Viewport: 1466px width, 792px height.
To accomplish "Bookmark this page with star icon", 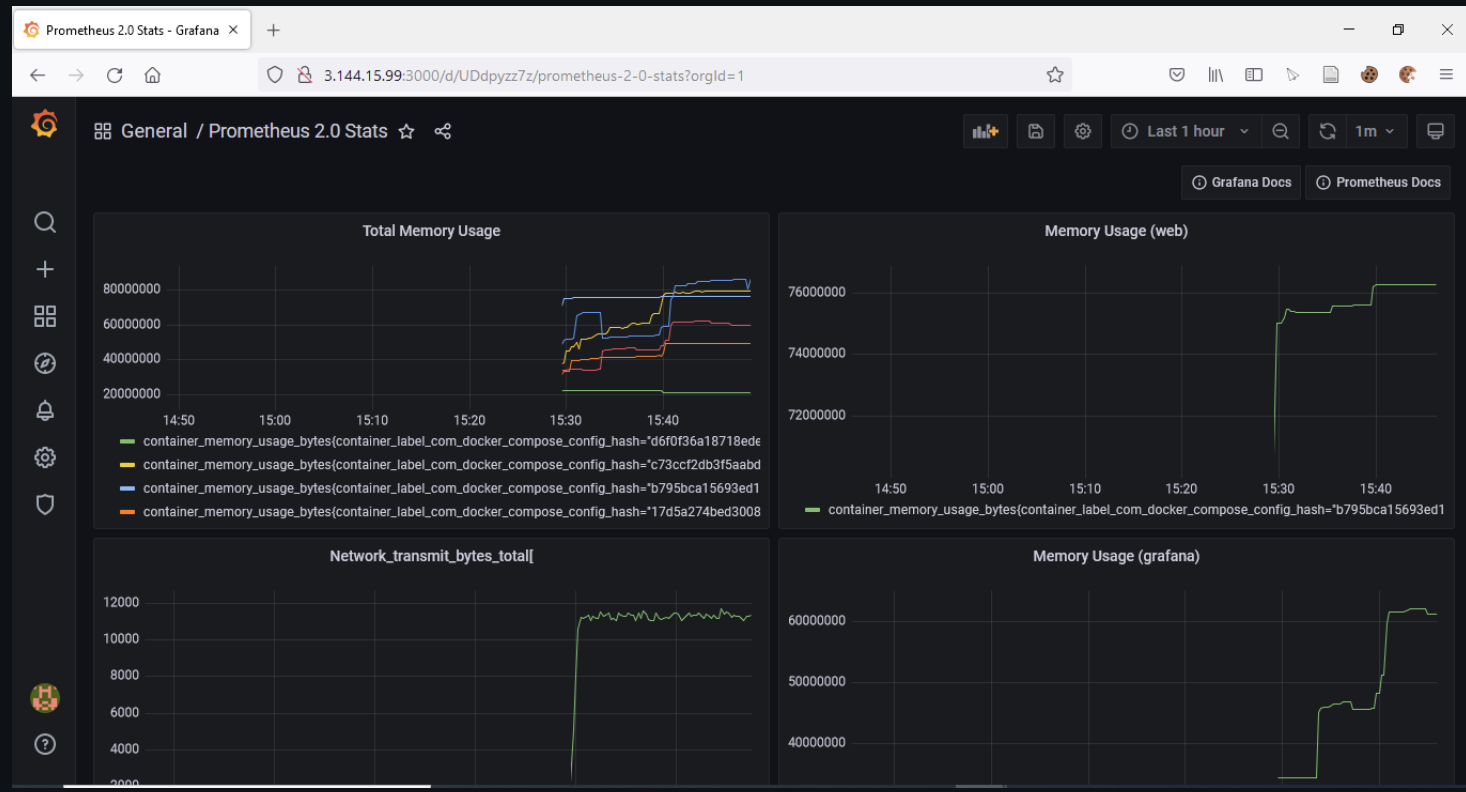I will [x=1054, y=75].
